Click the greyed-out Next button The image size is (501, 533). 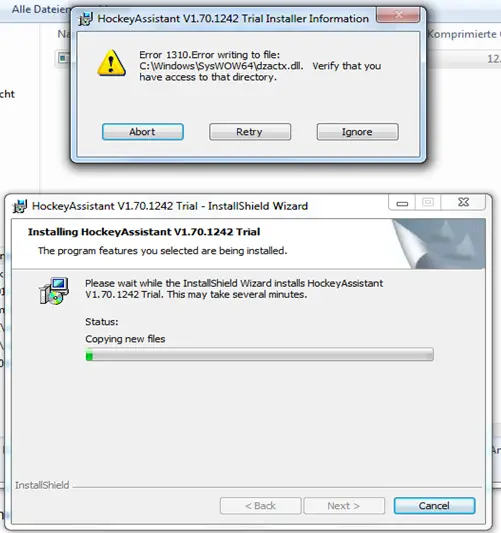tap(344, 506)
